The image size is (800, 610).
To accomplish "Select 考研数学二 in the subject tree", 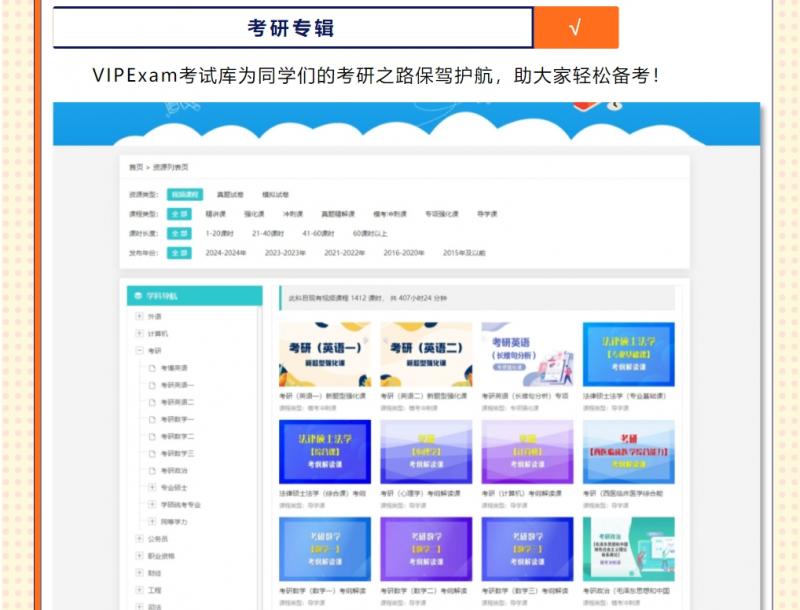I will pyautogui.click(x=178, y=437).
